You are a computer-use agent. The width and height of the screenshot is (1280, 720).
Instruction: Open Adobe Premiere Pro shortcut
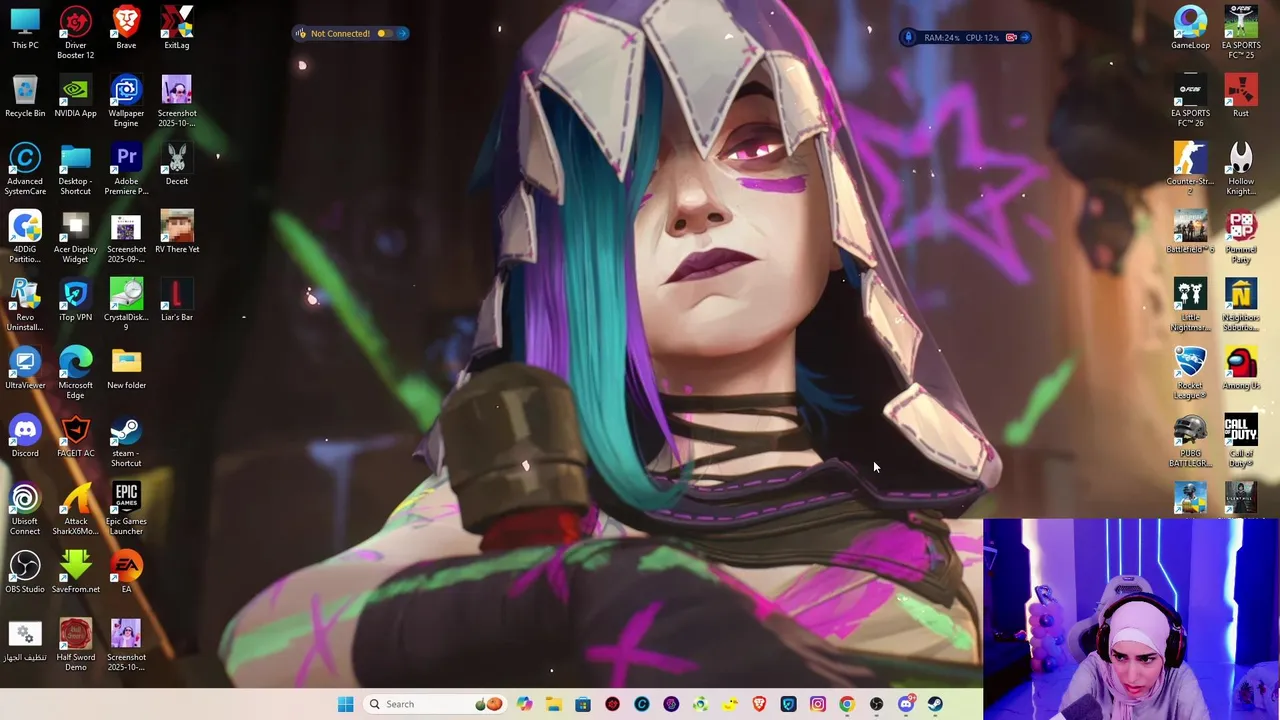click(x=126, y=168)
